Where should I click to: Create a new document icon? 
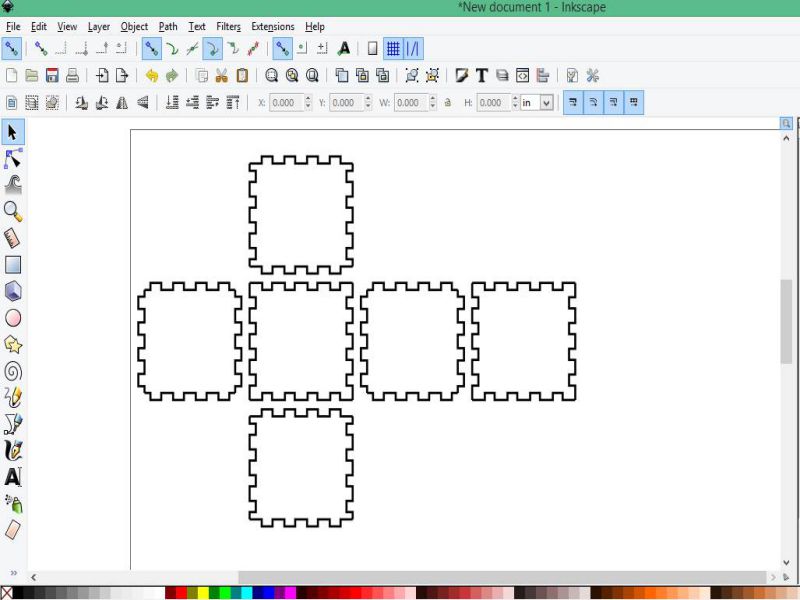click(11, 76)
